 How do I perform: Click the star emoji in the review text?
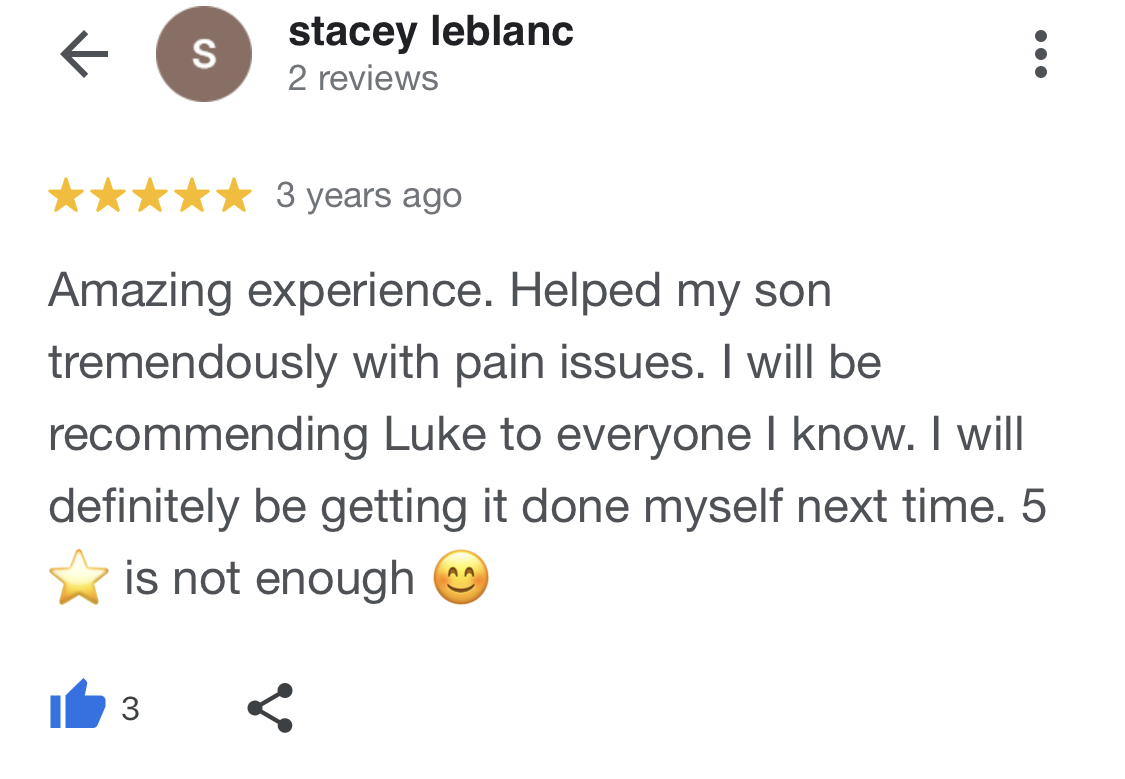click(x=79, y=577)
